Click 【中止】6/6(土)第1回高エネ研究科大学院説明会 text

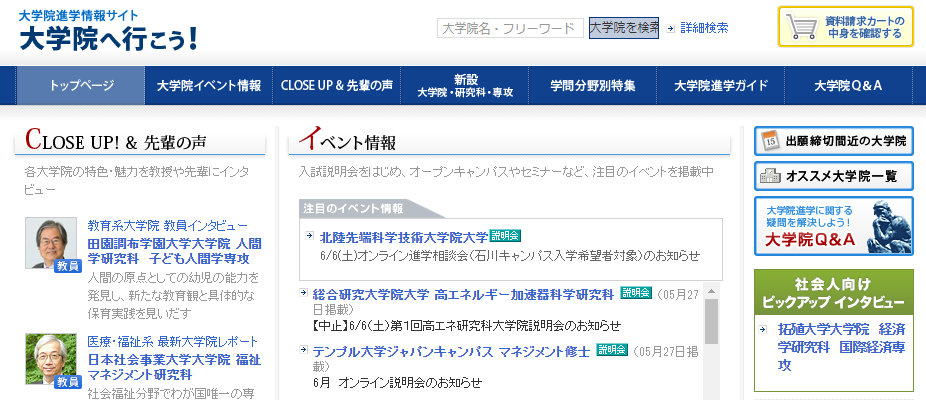pos(467,326)
